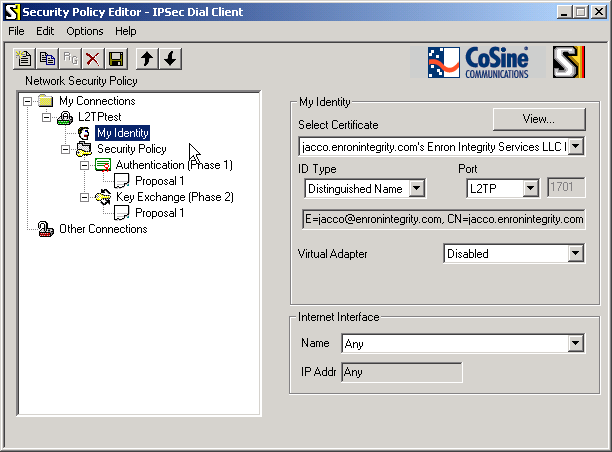Click the Copy toolbar icon
The height and width of the screenshot is (452, 612).
(x=47, y=59)
